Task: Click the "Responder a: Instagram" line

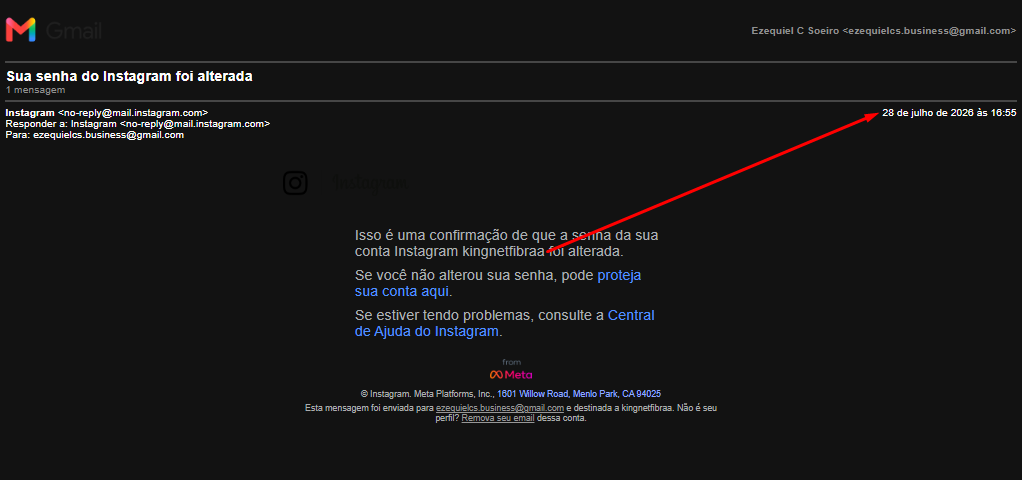Action: pos(138,124)
